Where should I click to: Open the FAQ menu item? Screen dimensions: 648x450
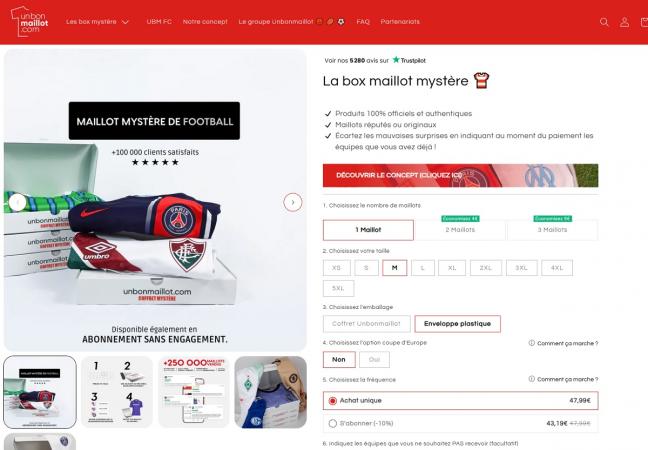(363, 22)
